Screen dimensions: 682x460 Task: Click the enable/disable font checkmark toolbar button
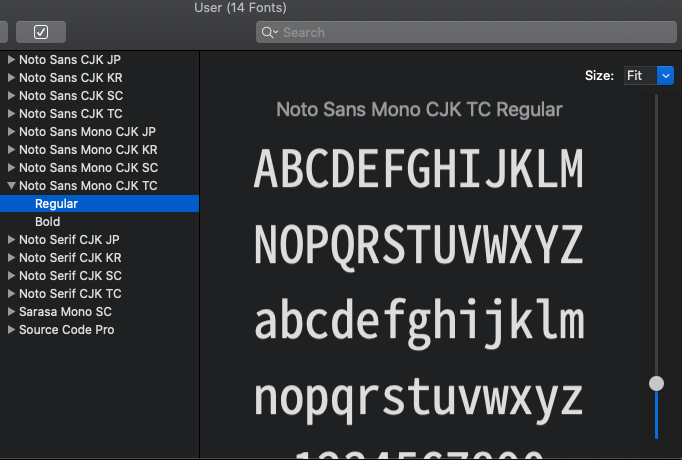40,32
